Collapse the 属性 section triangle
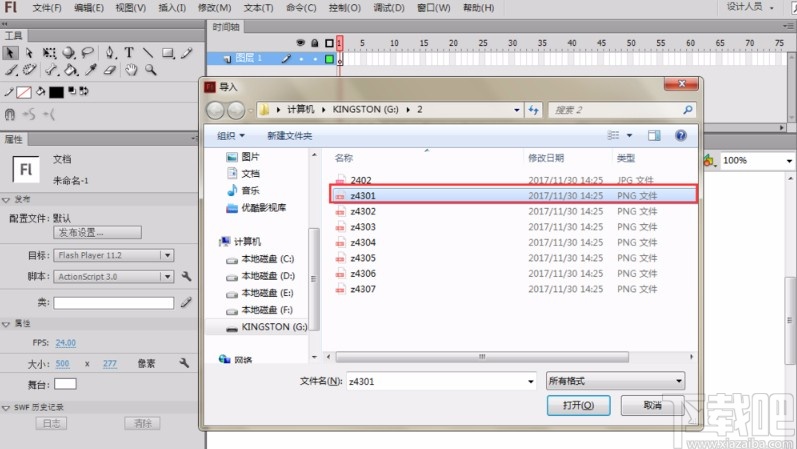Image resolution: width=797 pixels, height=449 pixels. 6,324
